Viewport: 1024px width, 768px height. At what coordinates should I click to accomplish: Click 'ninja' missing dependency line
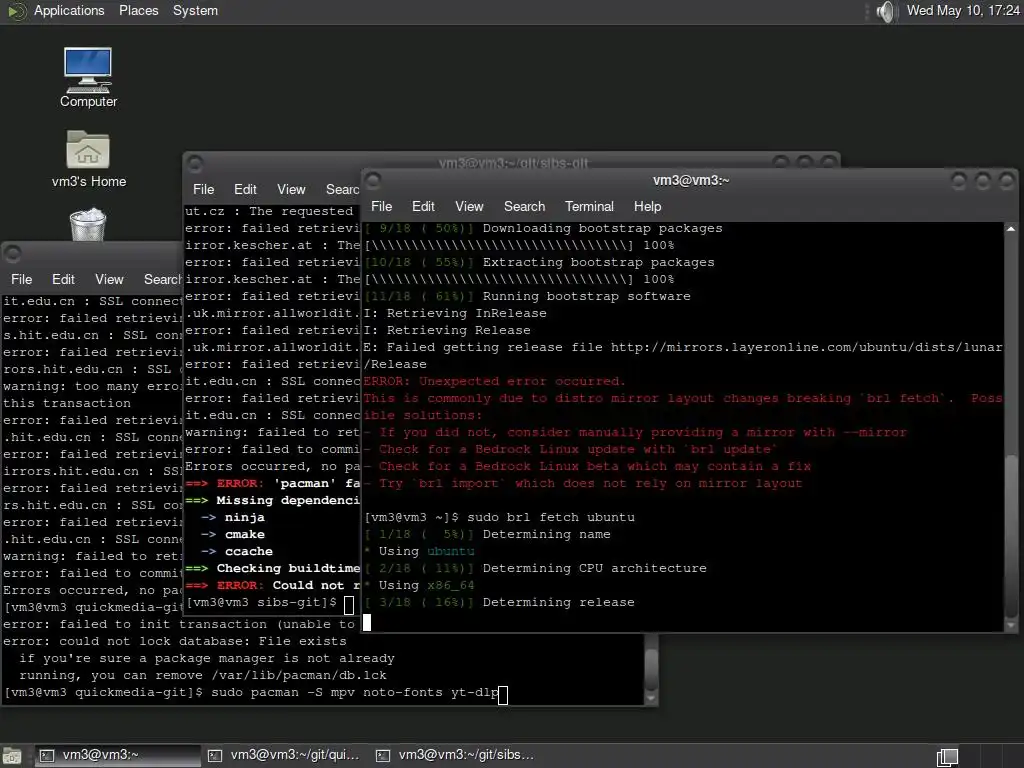(233, 517)
